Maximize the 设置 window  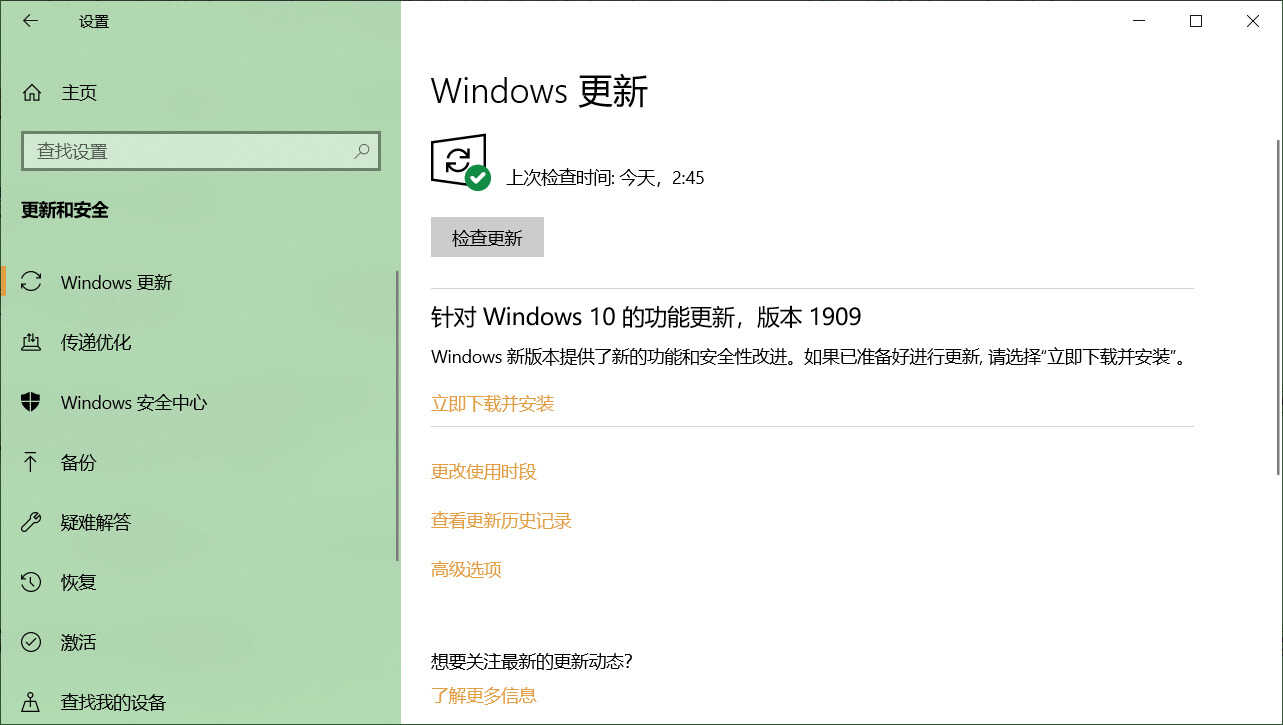[x=1196, y=21]
